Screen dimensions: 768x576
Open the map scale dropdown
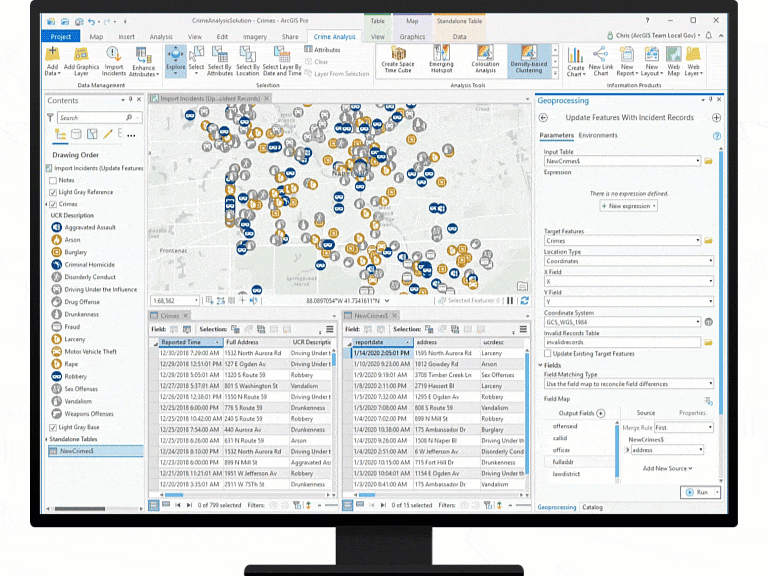[196, 300]
